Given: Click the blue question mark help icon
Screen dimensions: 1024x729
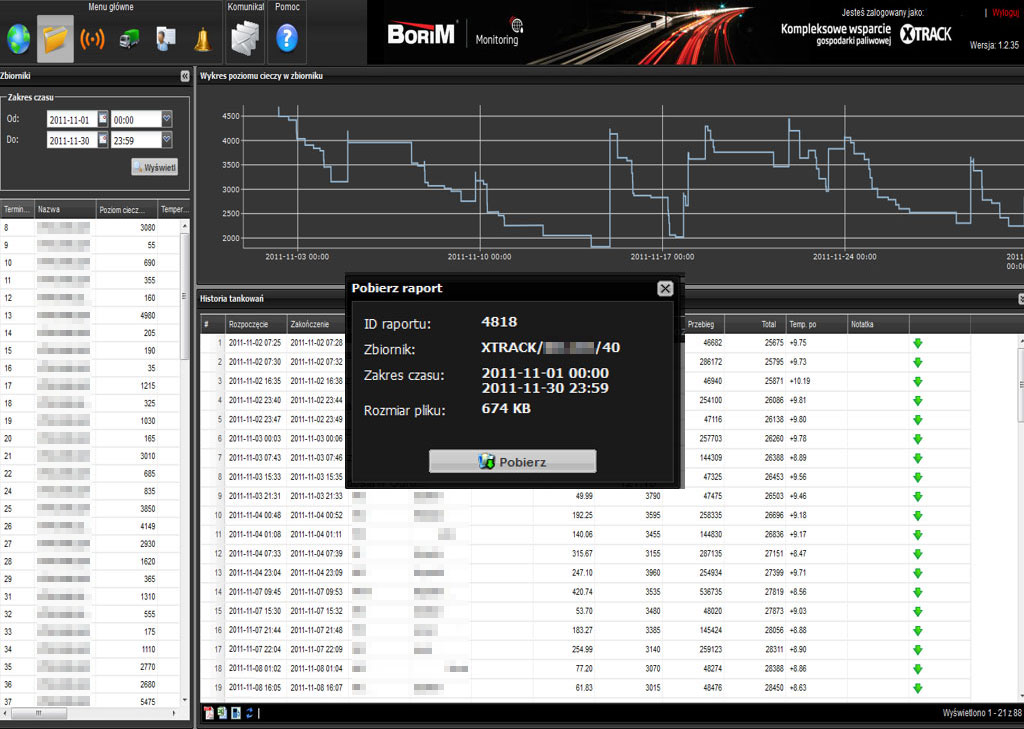Looking at the screenshot, I should [x=287, y=39].
